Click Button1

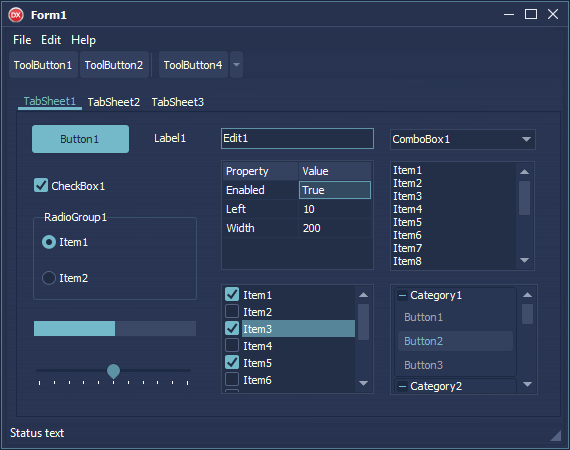click(x=80, y=139)
